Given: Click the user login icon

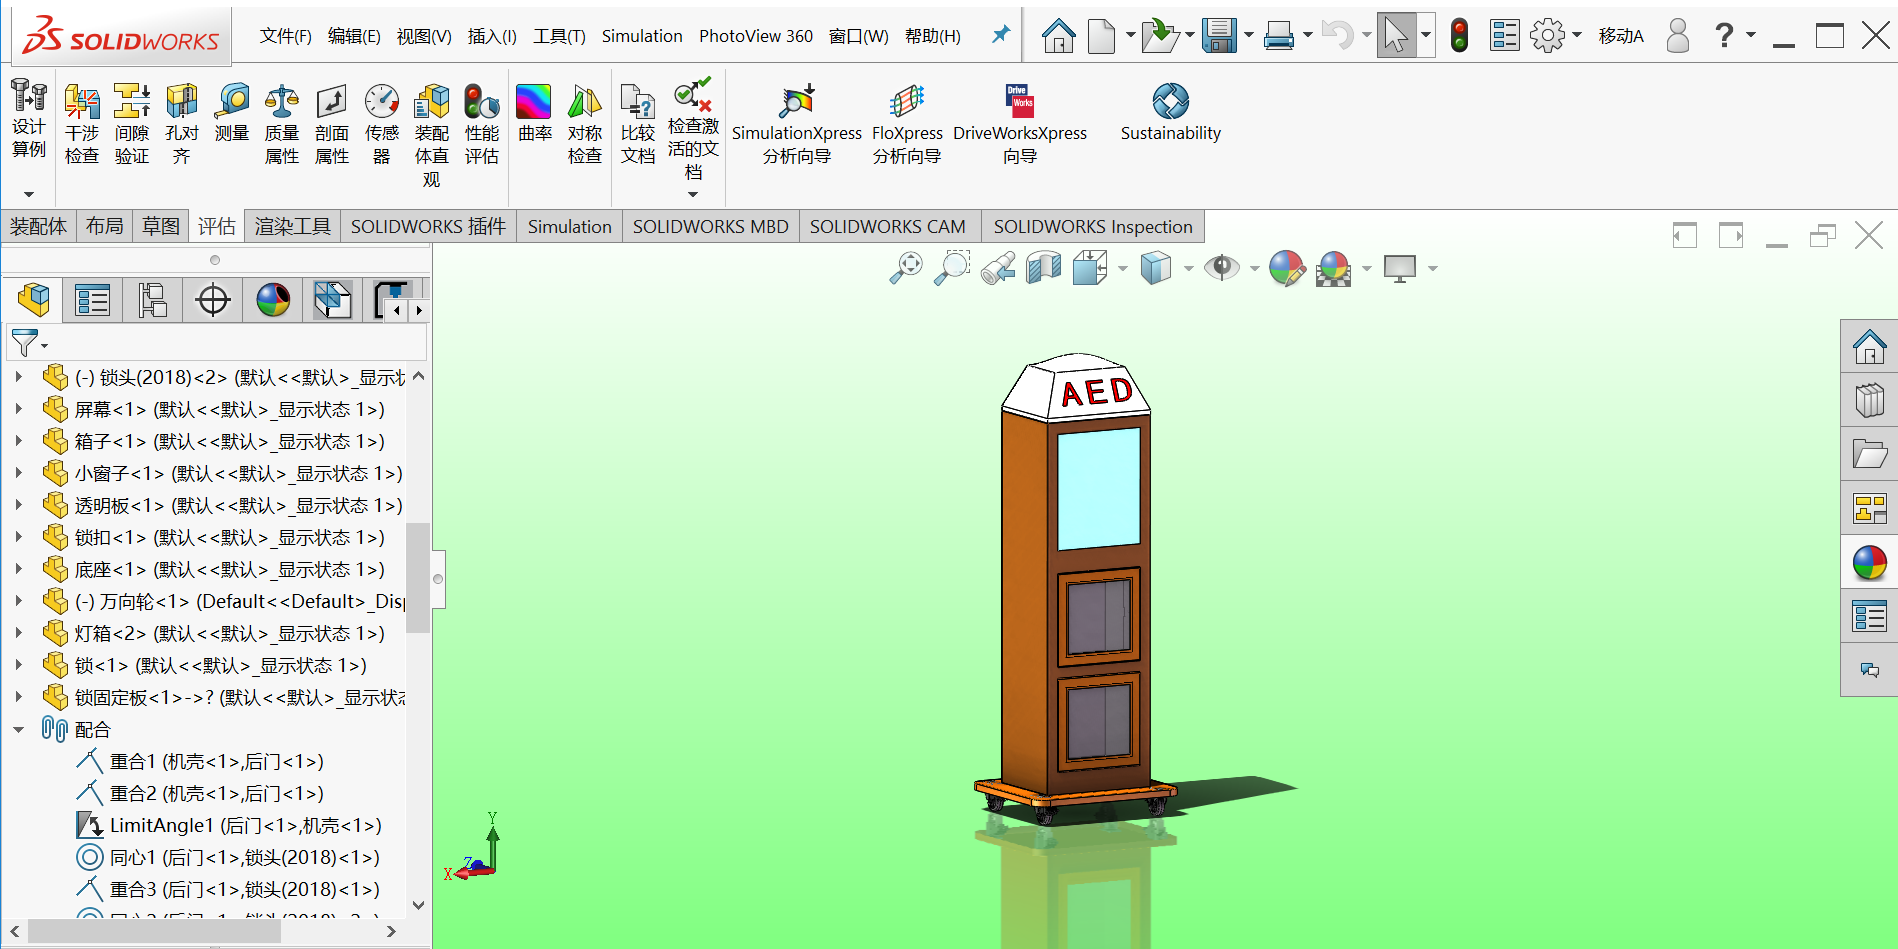Looking at the screenshot, I should tap(1678, 36).
